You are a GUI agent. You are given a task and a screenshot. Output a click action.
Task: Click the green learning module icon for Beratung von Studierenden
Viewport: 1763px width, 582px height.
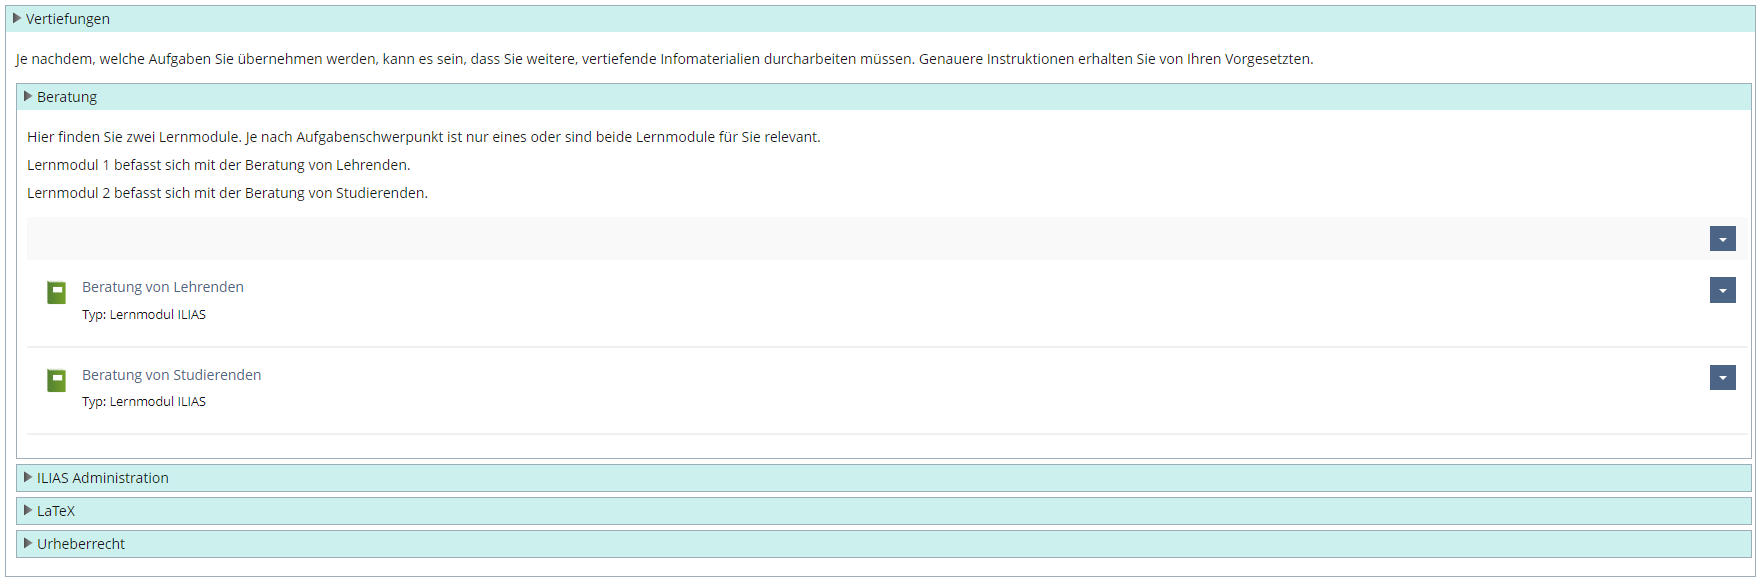pos(57,380)
